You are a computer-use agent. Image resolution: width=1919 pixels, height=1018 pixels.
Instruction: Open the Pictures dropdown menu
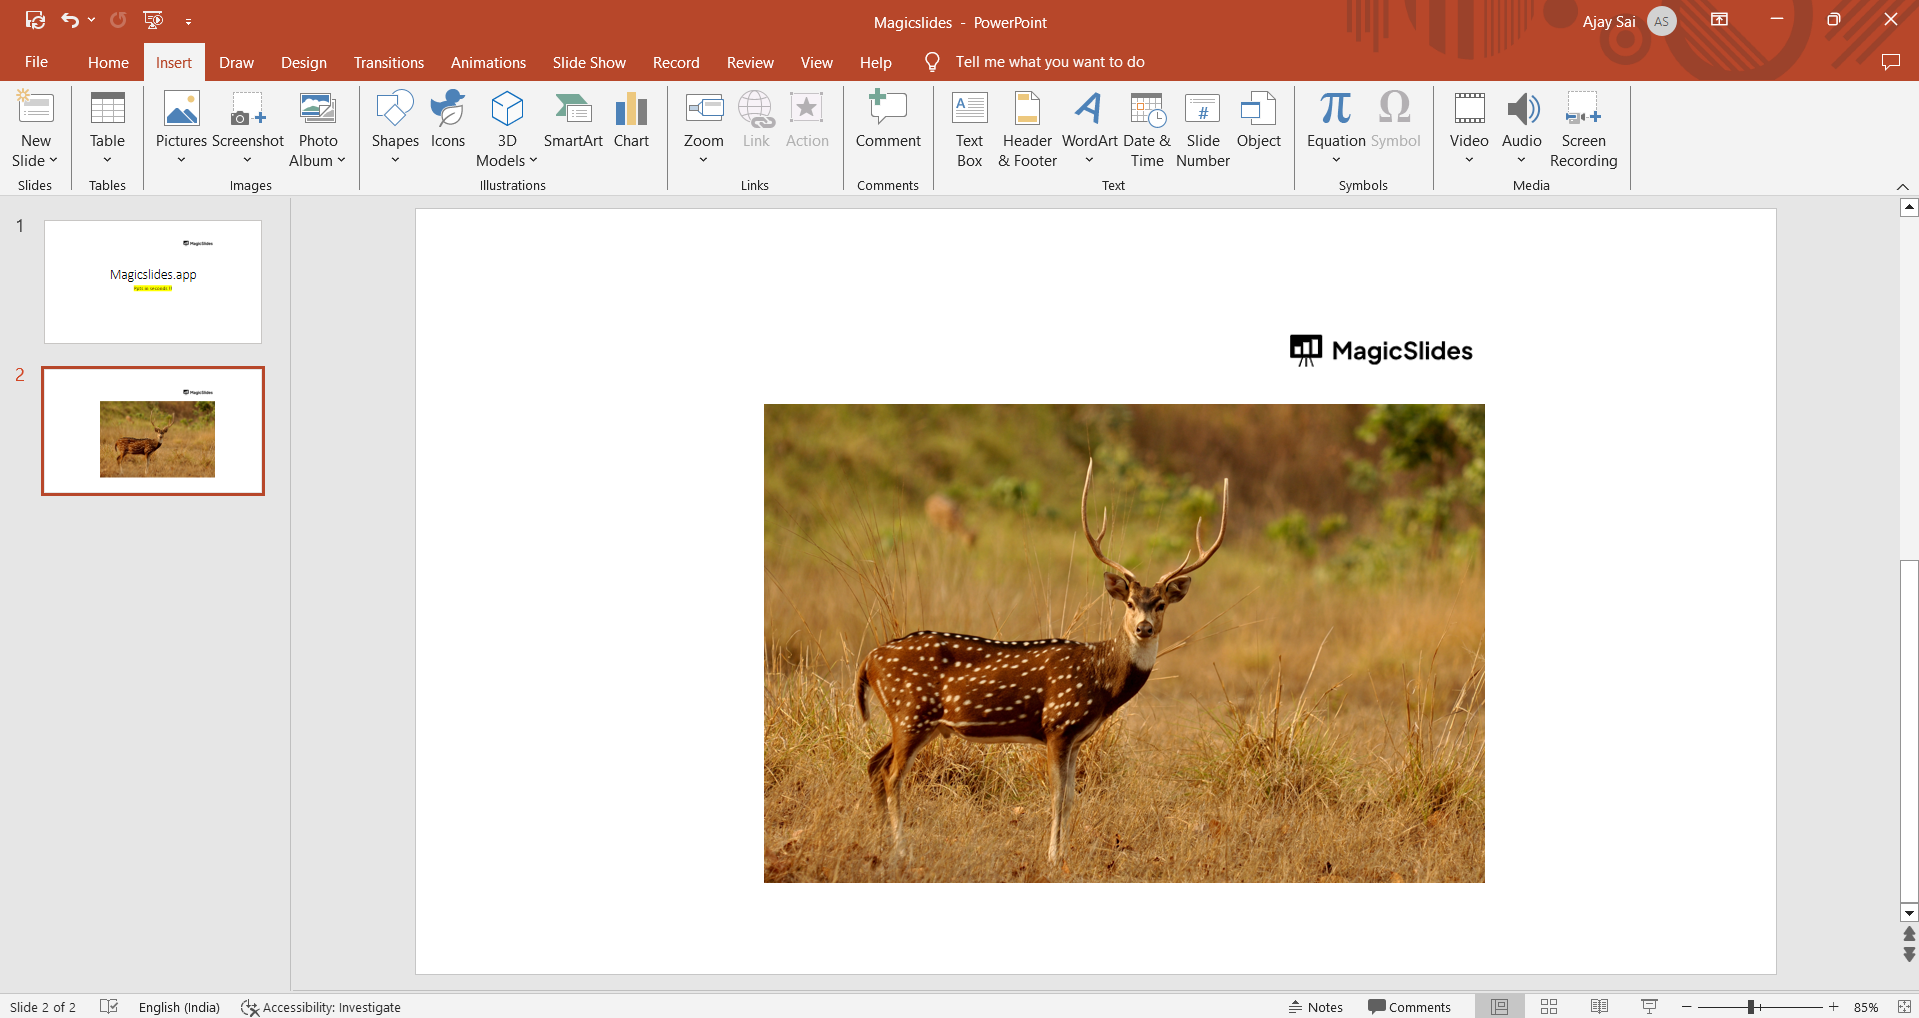pos(181,160)
